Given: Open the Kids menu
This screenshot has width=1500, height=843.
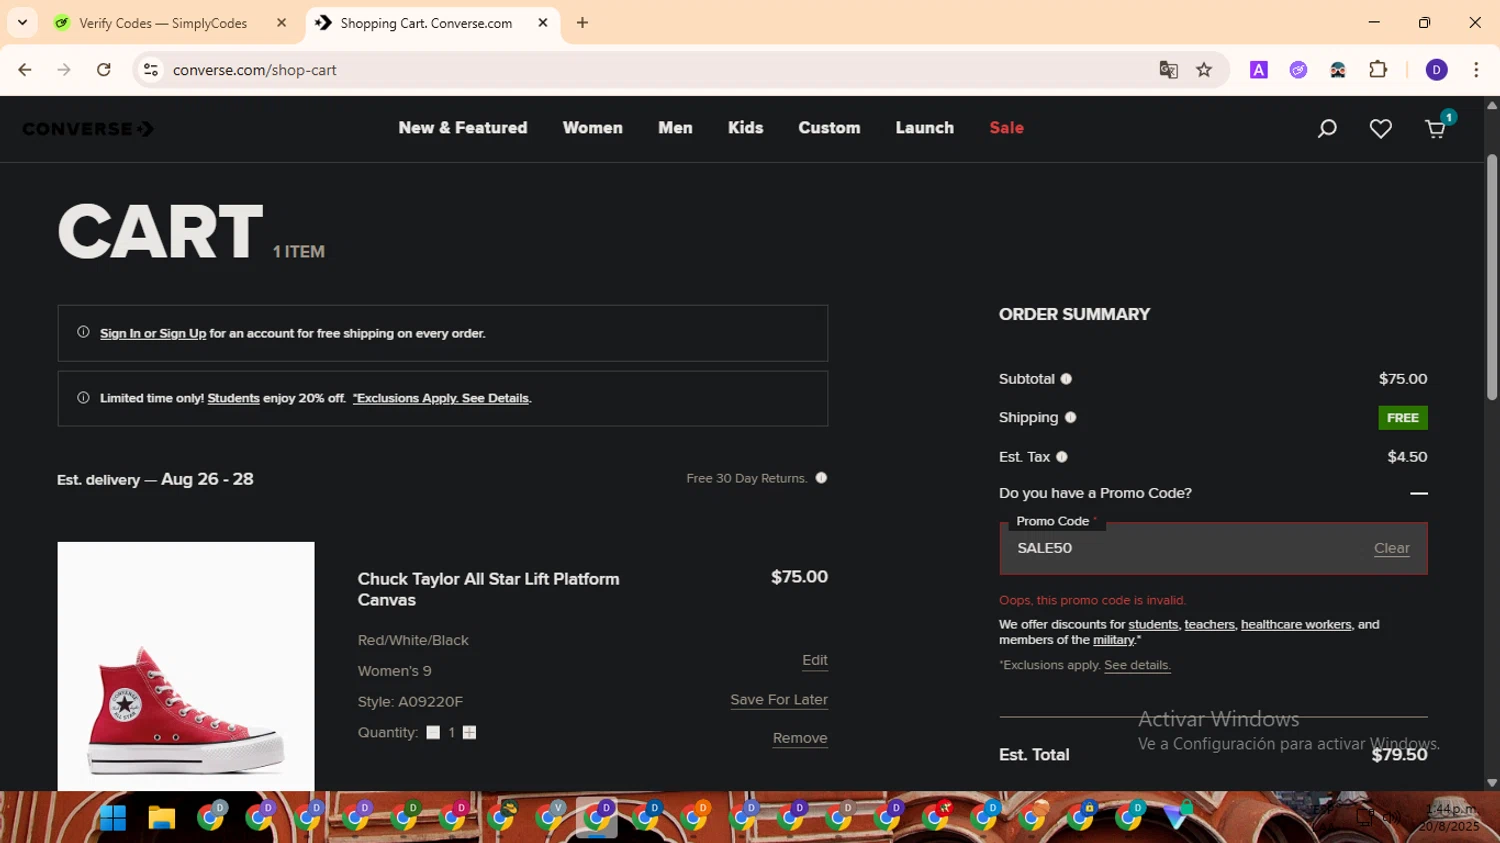Looking at the screenshot, I should pyautogui.click(x=746, y=128).
